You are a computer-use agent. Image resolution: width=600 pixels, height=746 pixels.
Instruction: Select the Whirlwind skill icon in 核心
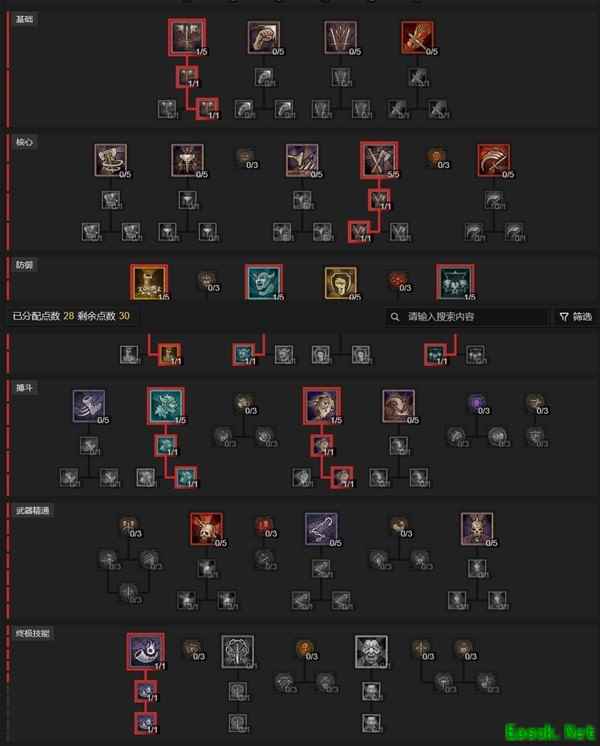coord(110,160)
